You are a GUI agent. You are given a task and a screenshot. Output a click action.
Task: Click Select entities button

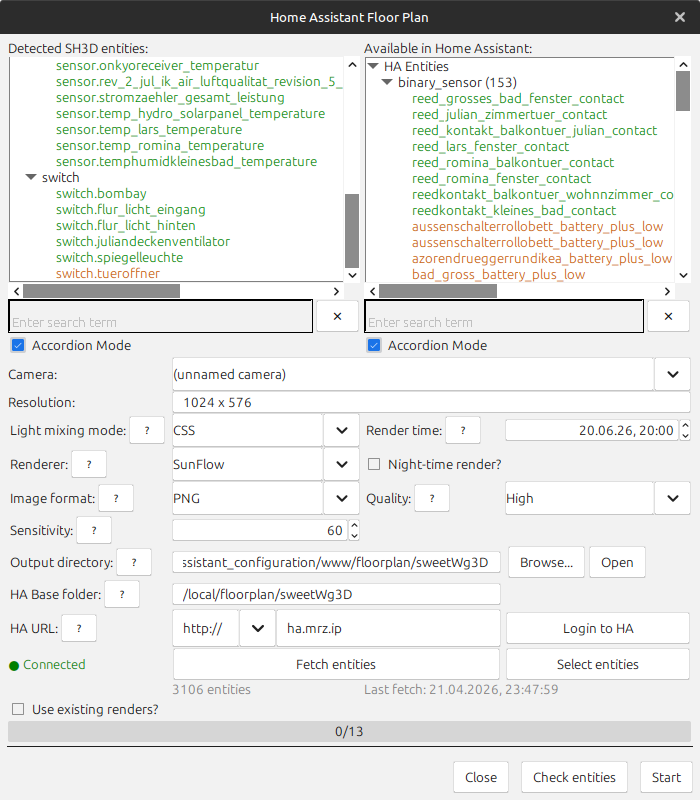pyautogui.click(x=597, y=664)
